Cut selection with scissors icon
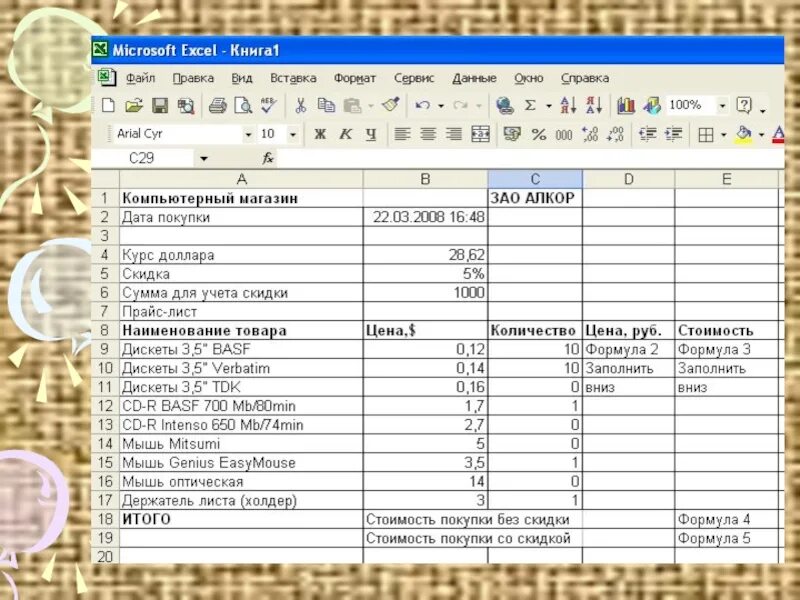 pos(301,106)
